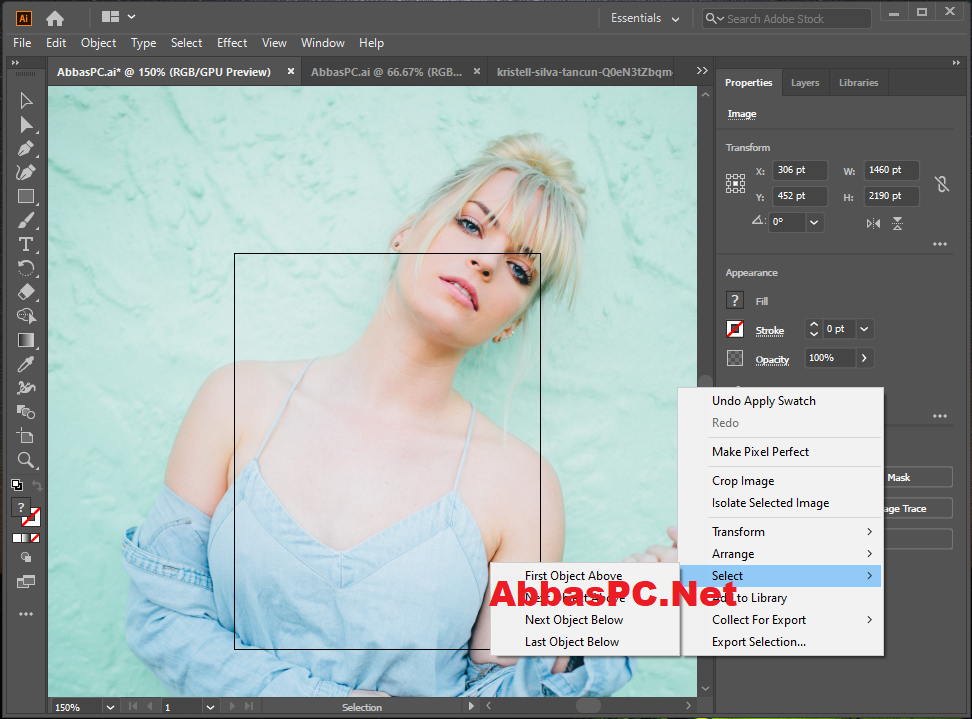Select the Eyedropper tool
This screenshot has width=972, height=719.
(25, 364)
